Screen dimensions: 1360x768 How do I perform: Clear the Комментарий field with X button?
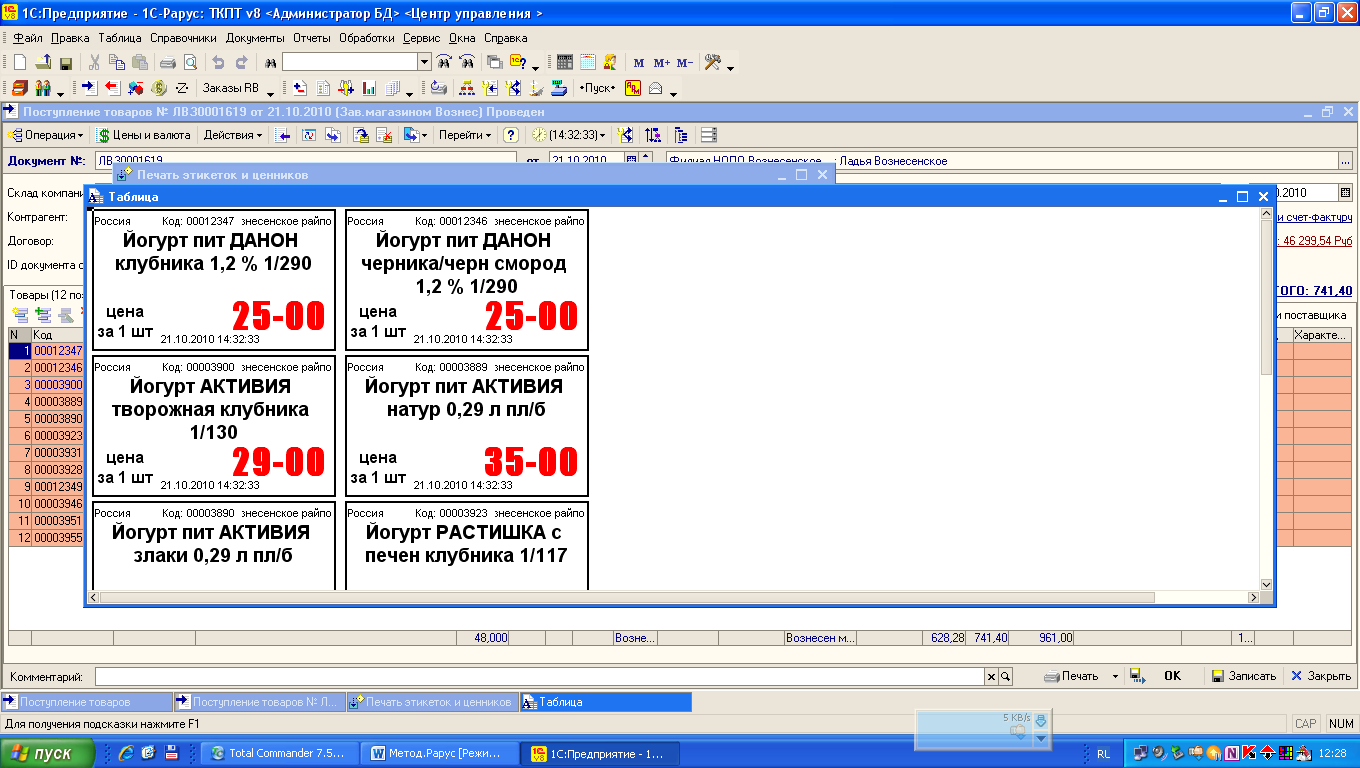(x=992, y=677)
